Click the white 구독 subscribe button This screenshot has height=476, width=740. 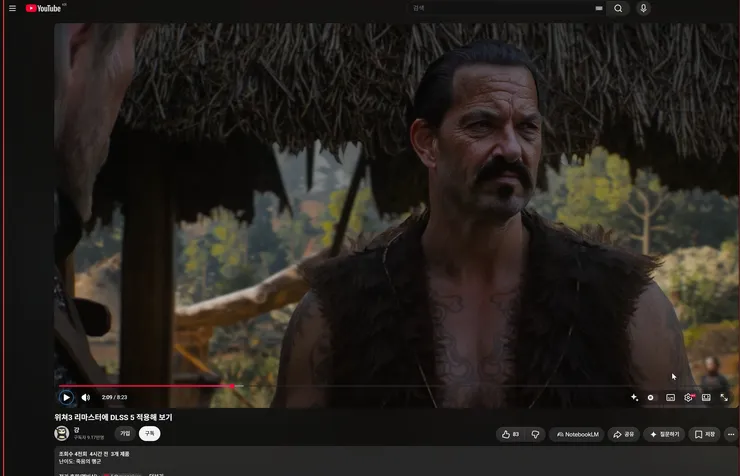pos(149,433)
